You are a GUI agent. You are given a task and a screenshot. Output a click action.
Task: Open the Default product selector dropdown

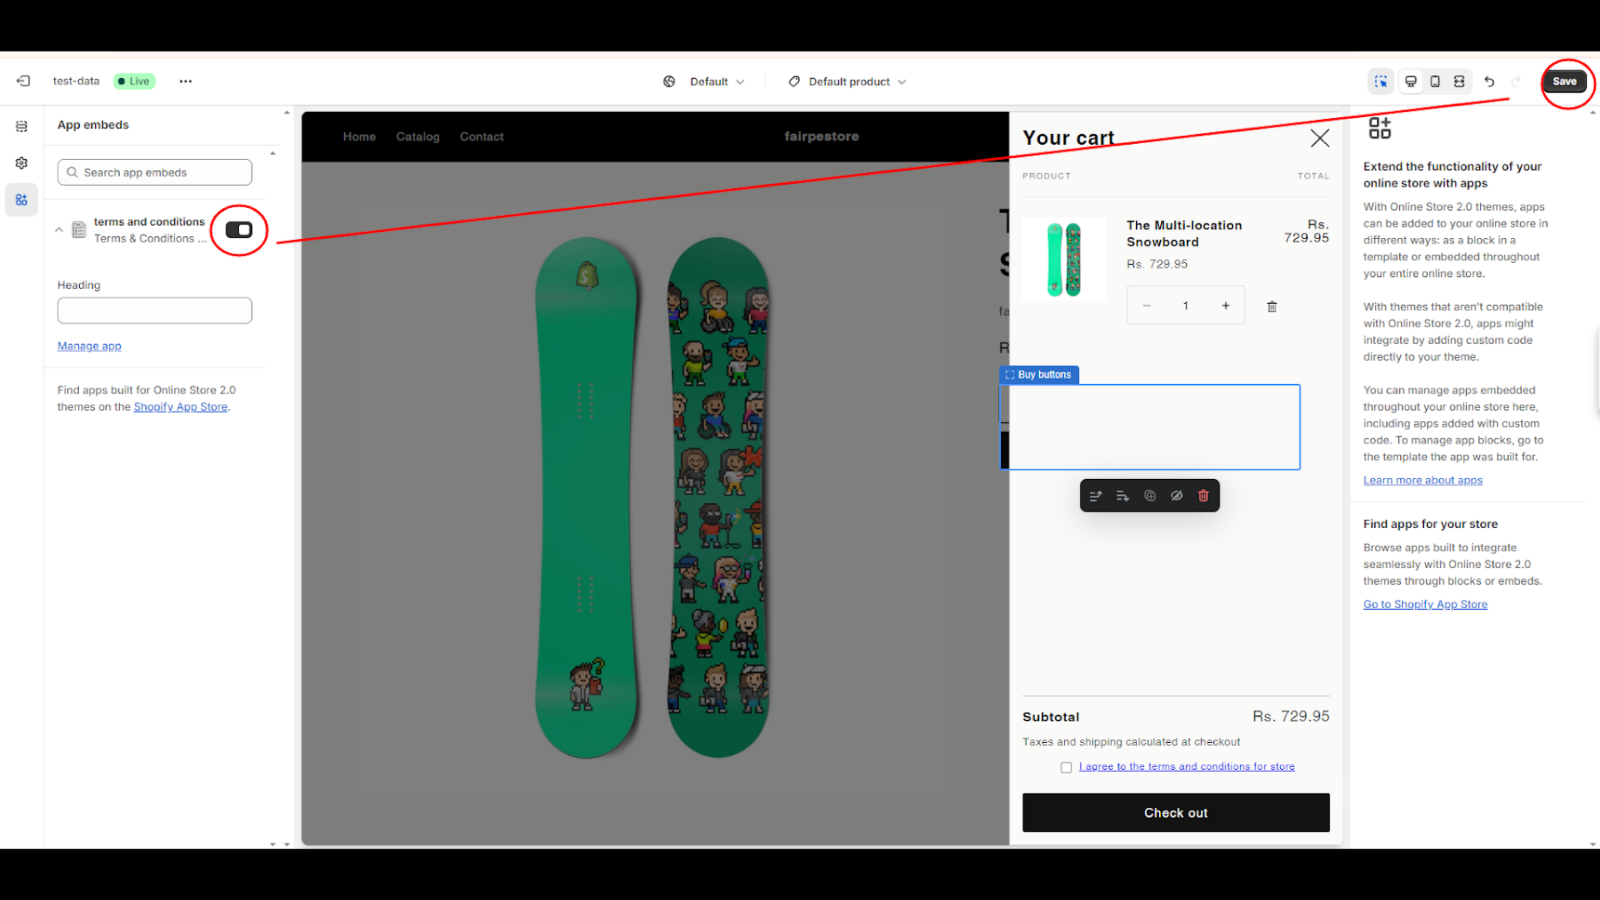tap(847, 81)
